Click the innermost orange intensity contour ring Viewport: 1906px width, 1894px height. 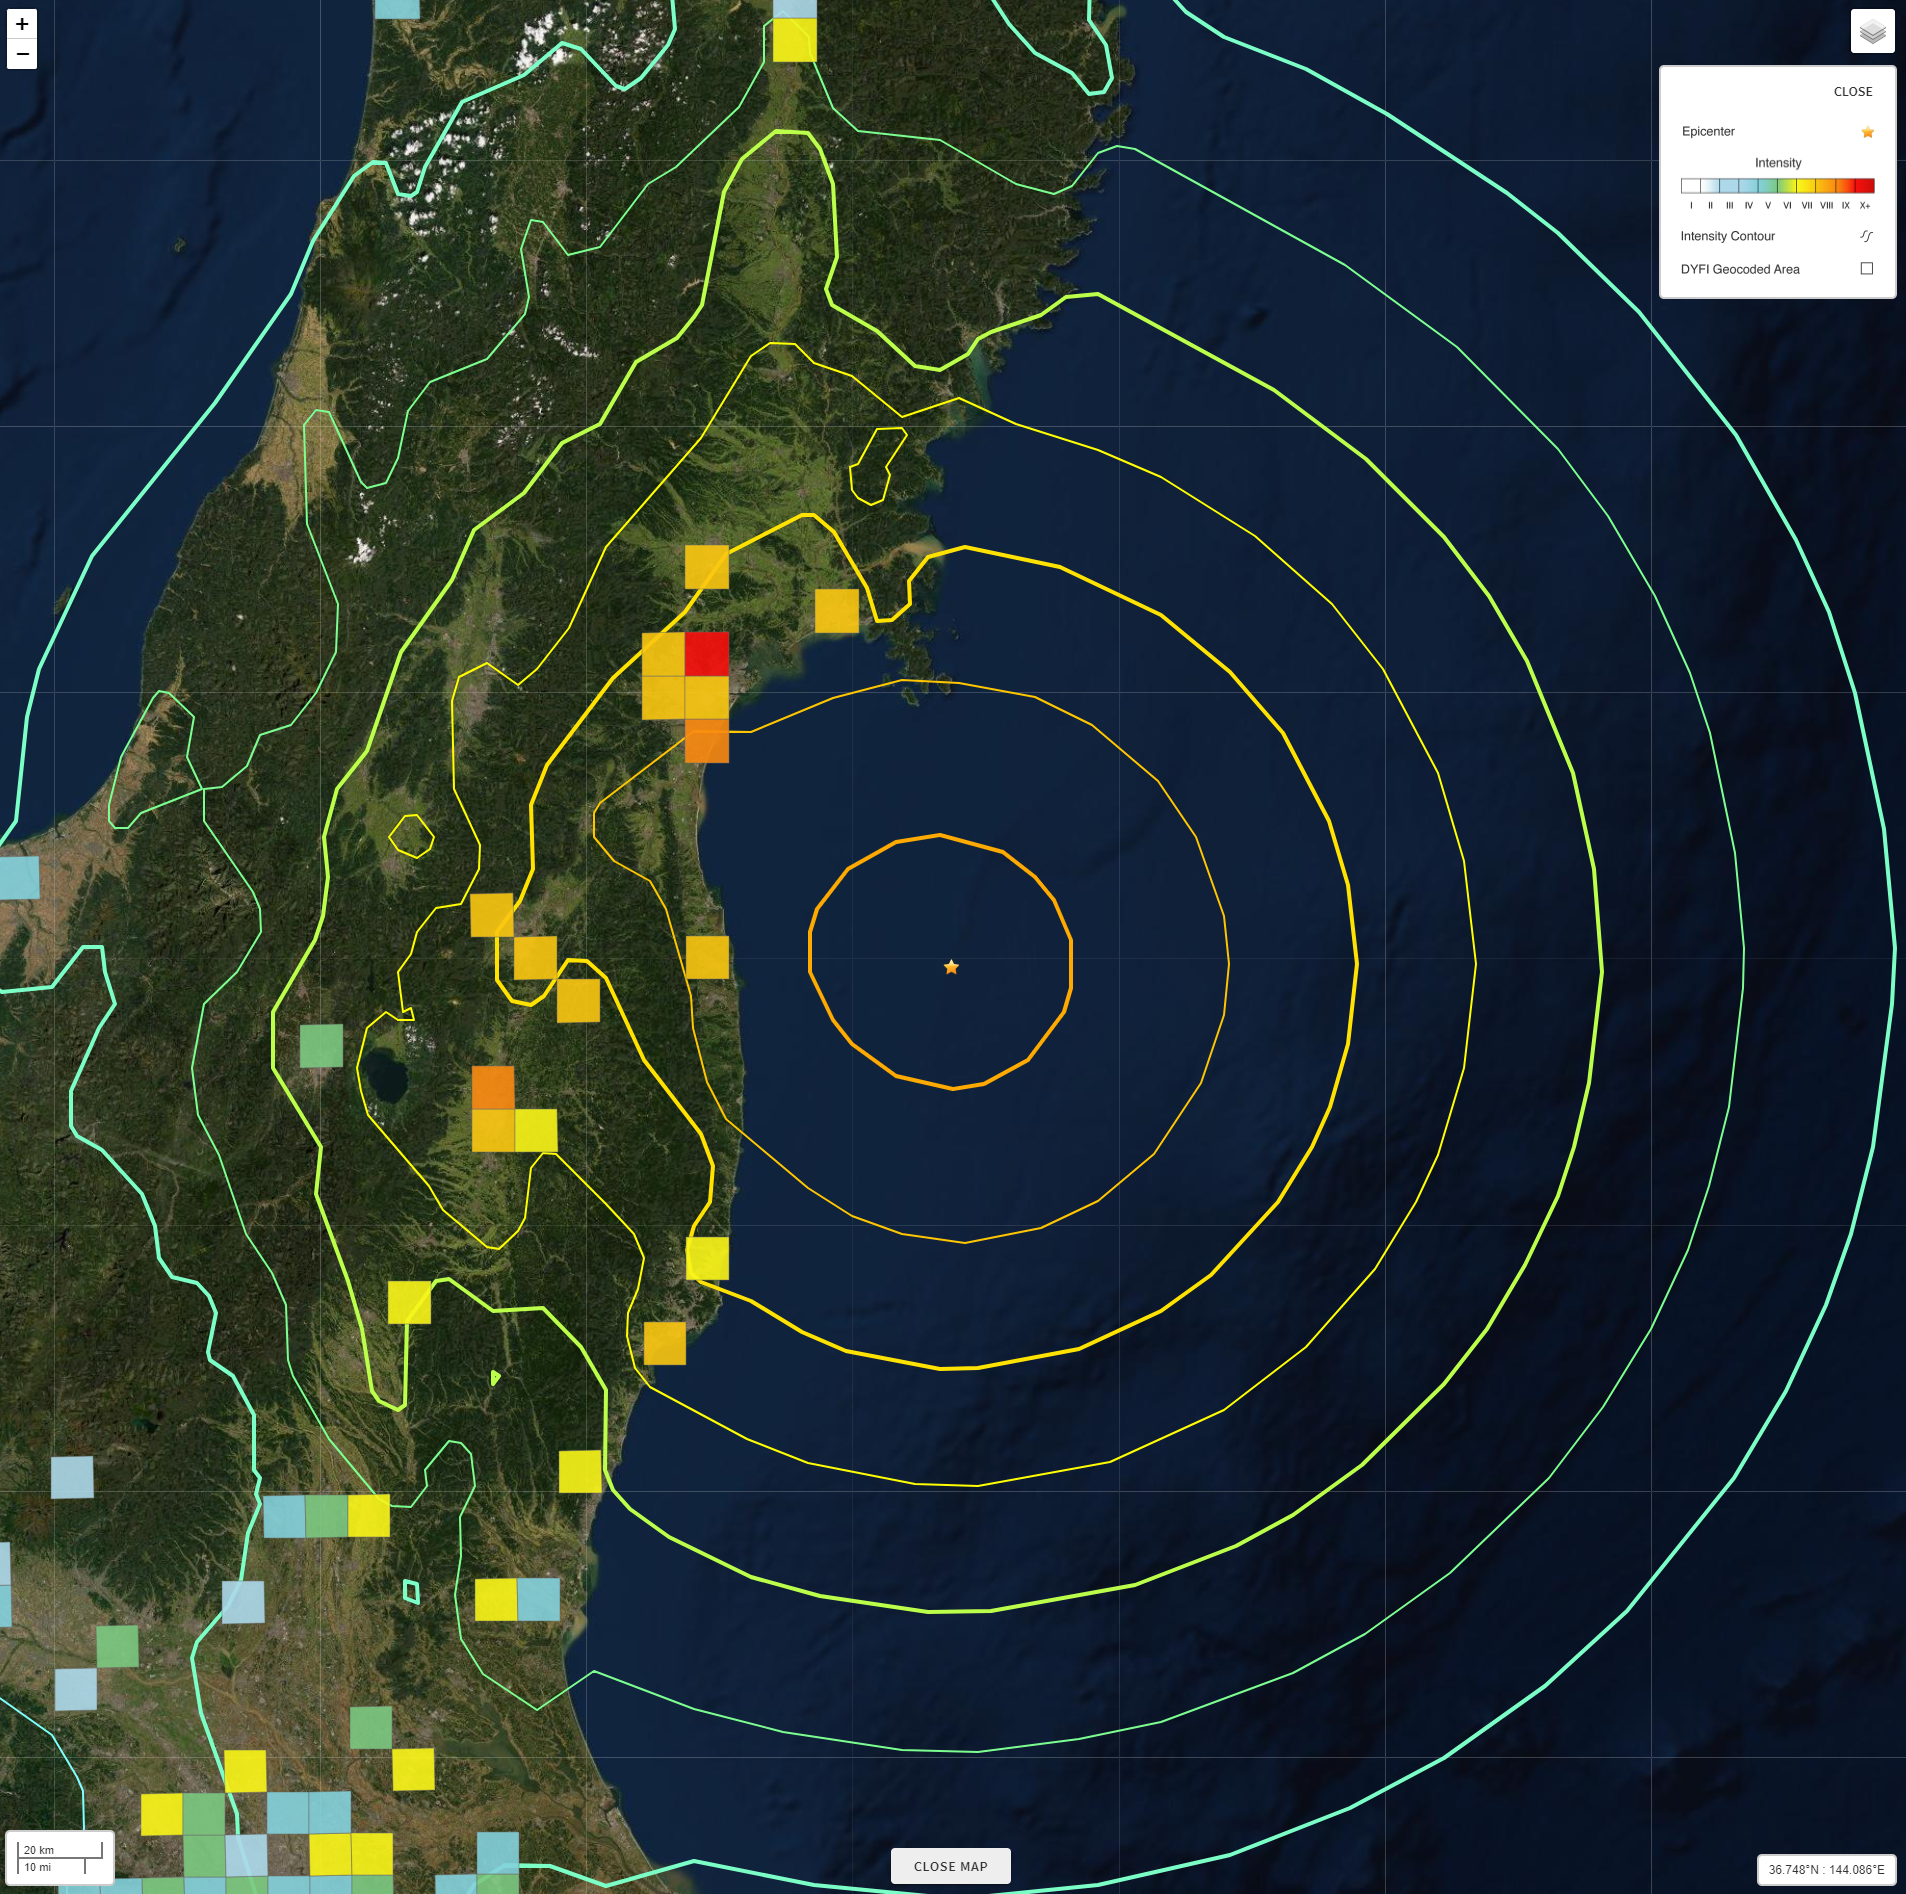point(1070,960)
